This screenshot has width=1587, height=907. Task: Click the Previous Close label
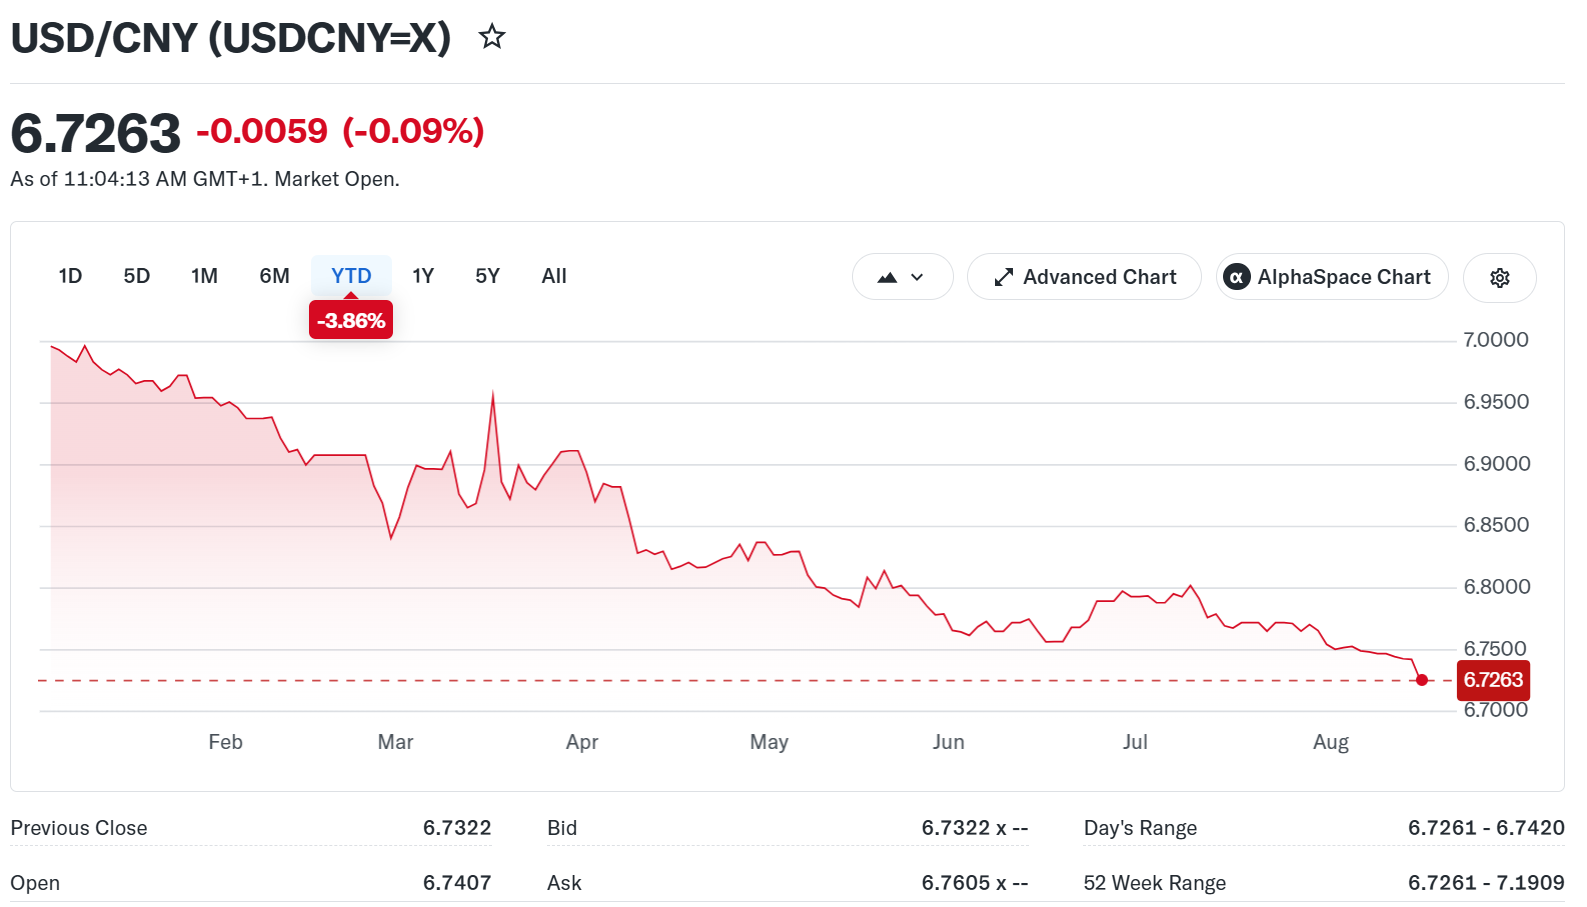[79, 828]
